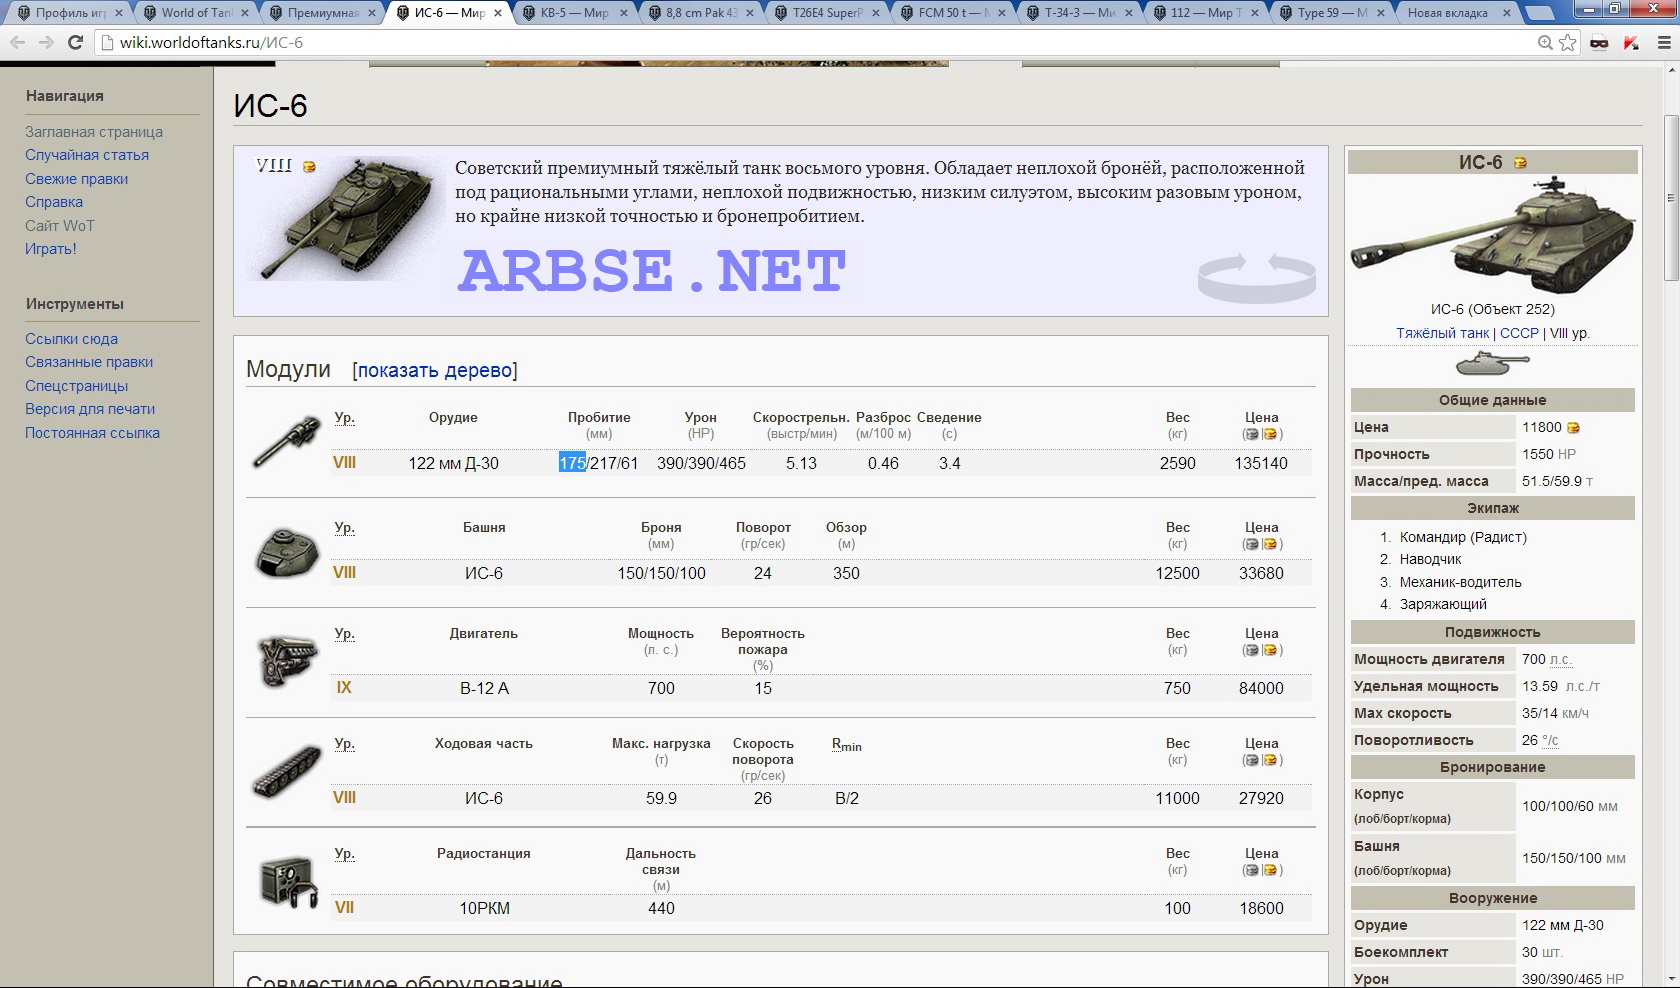The width and height of the screenshot is (1680, 988).
Task: Select gun name '122 мм Д-30' in modules
Action: coord(453,463)
